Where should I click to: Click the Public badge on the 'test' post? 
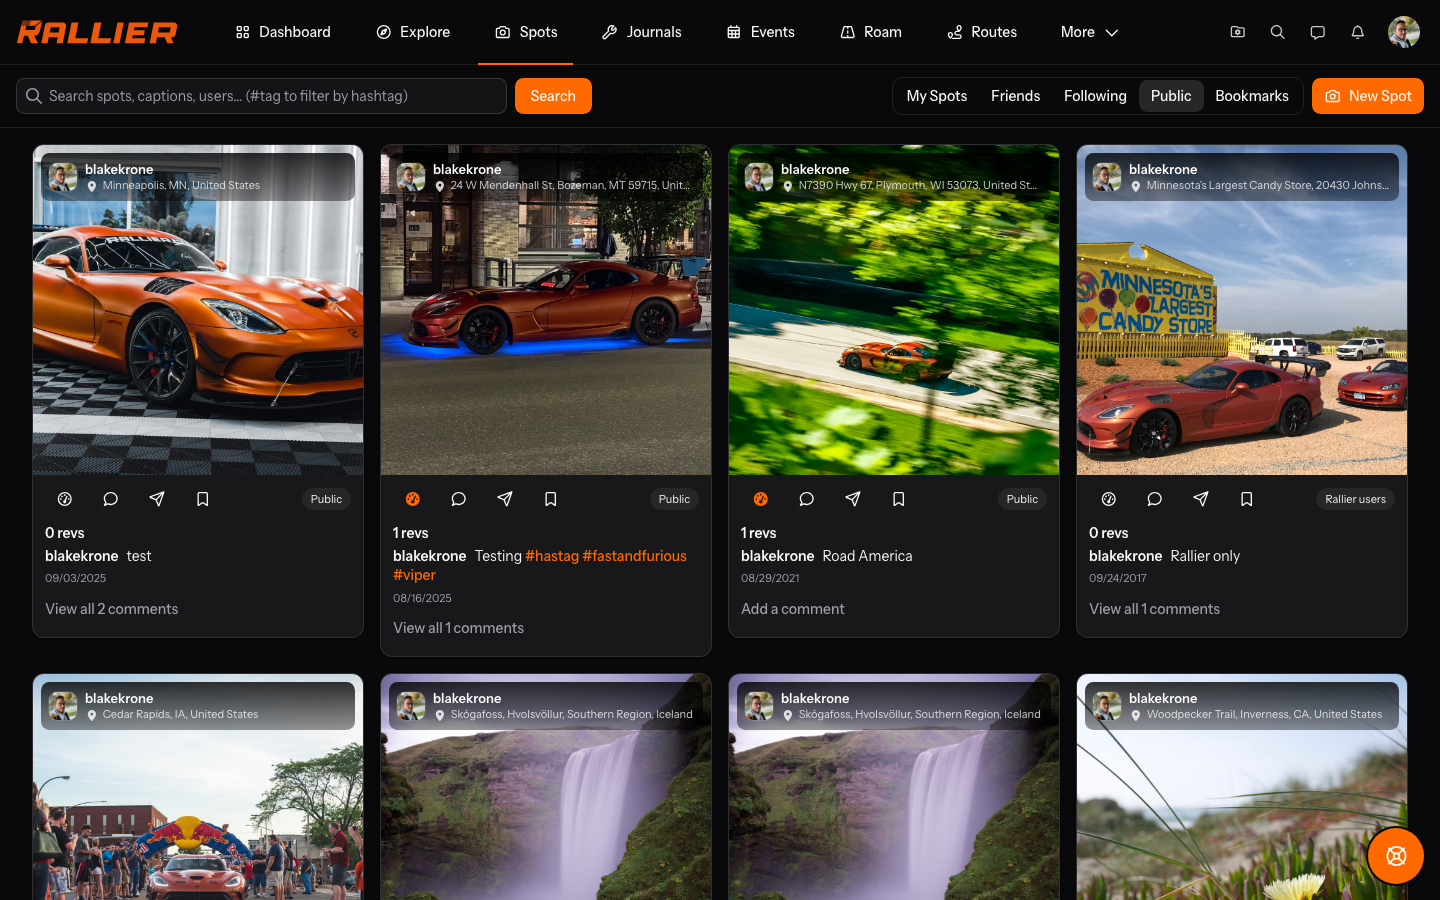tap(326, 499)
